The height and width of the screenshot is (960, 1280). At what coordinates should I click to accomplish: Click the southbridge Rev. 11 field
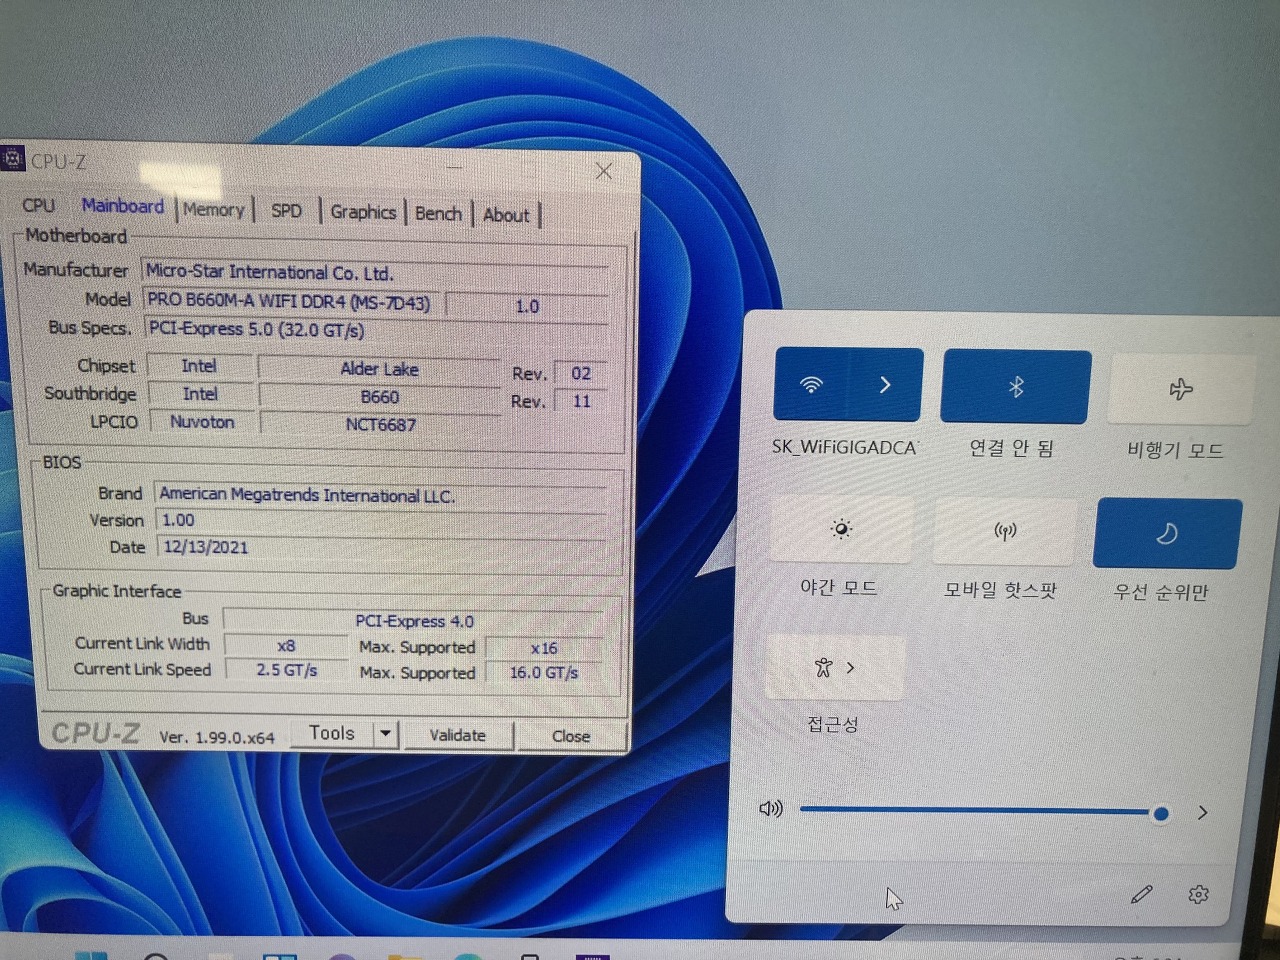click(x=581, y=401)
